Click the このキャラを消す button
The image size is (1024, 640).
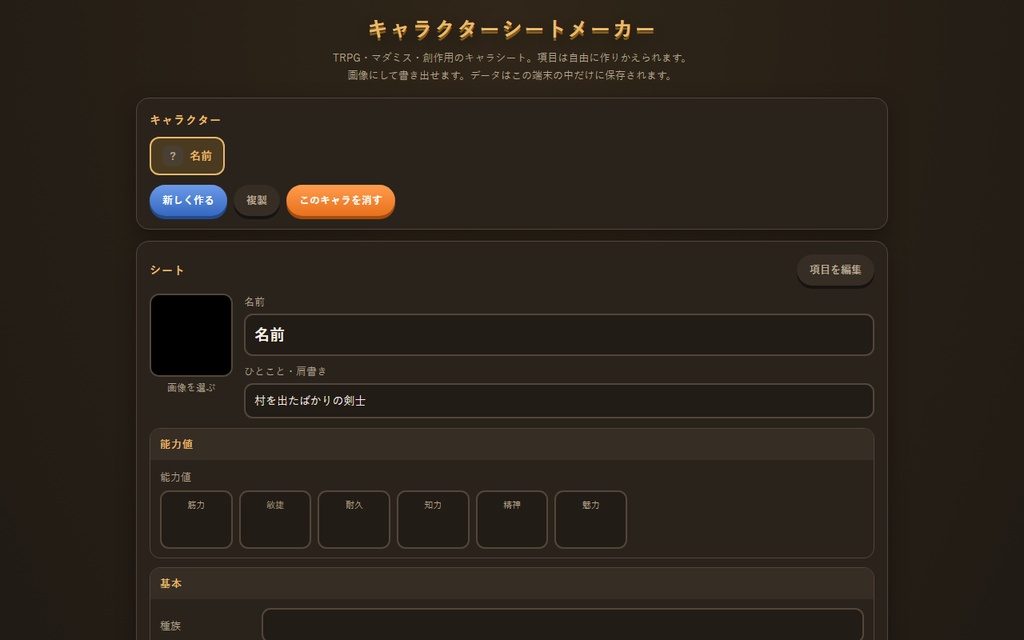[340, 200]
